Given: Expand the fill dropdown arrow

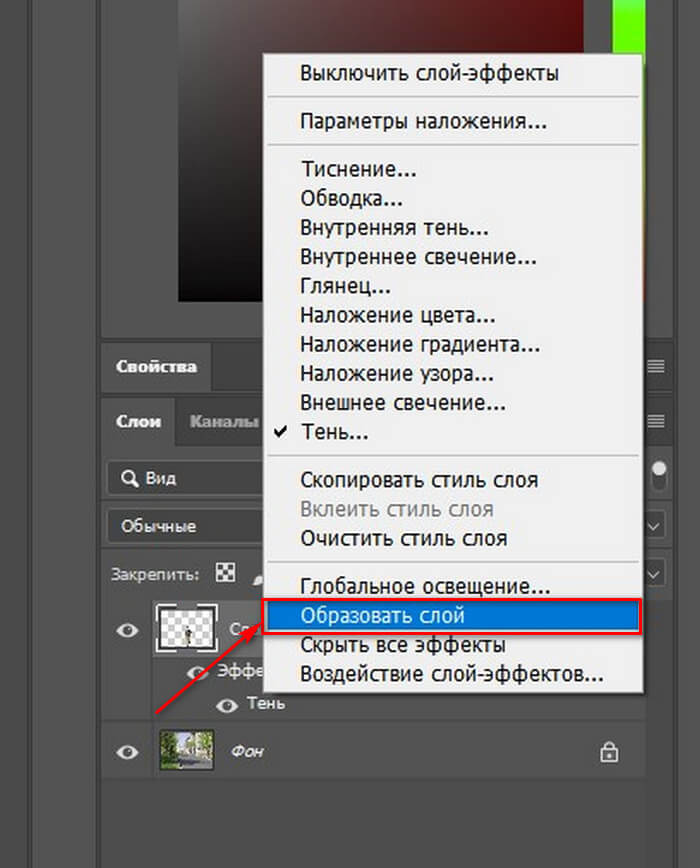Looking at the screenshot, I should (x=654, y=574).
